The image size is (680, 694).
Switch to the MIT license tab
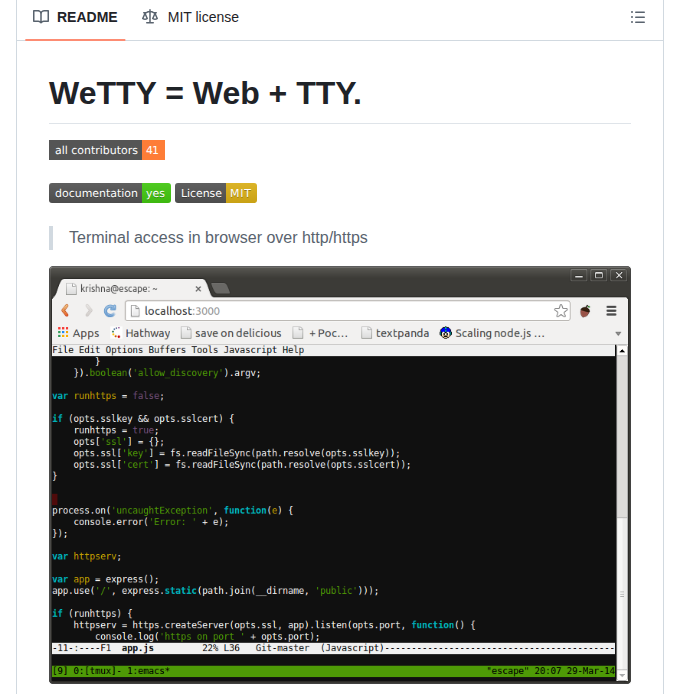click(x=190, y=17)
